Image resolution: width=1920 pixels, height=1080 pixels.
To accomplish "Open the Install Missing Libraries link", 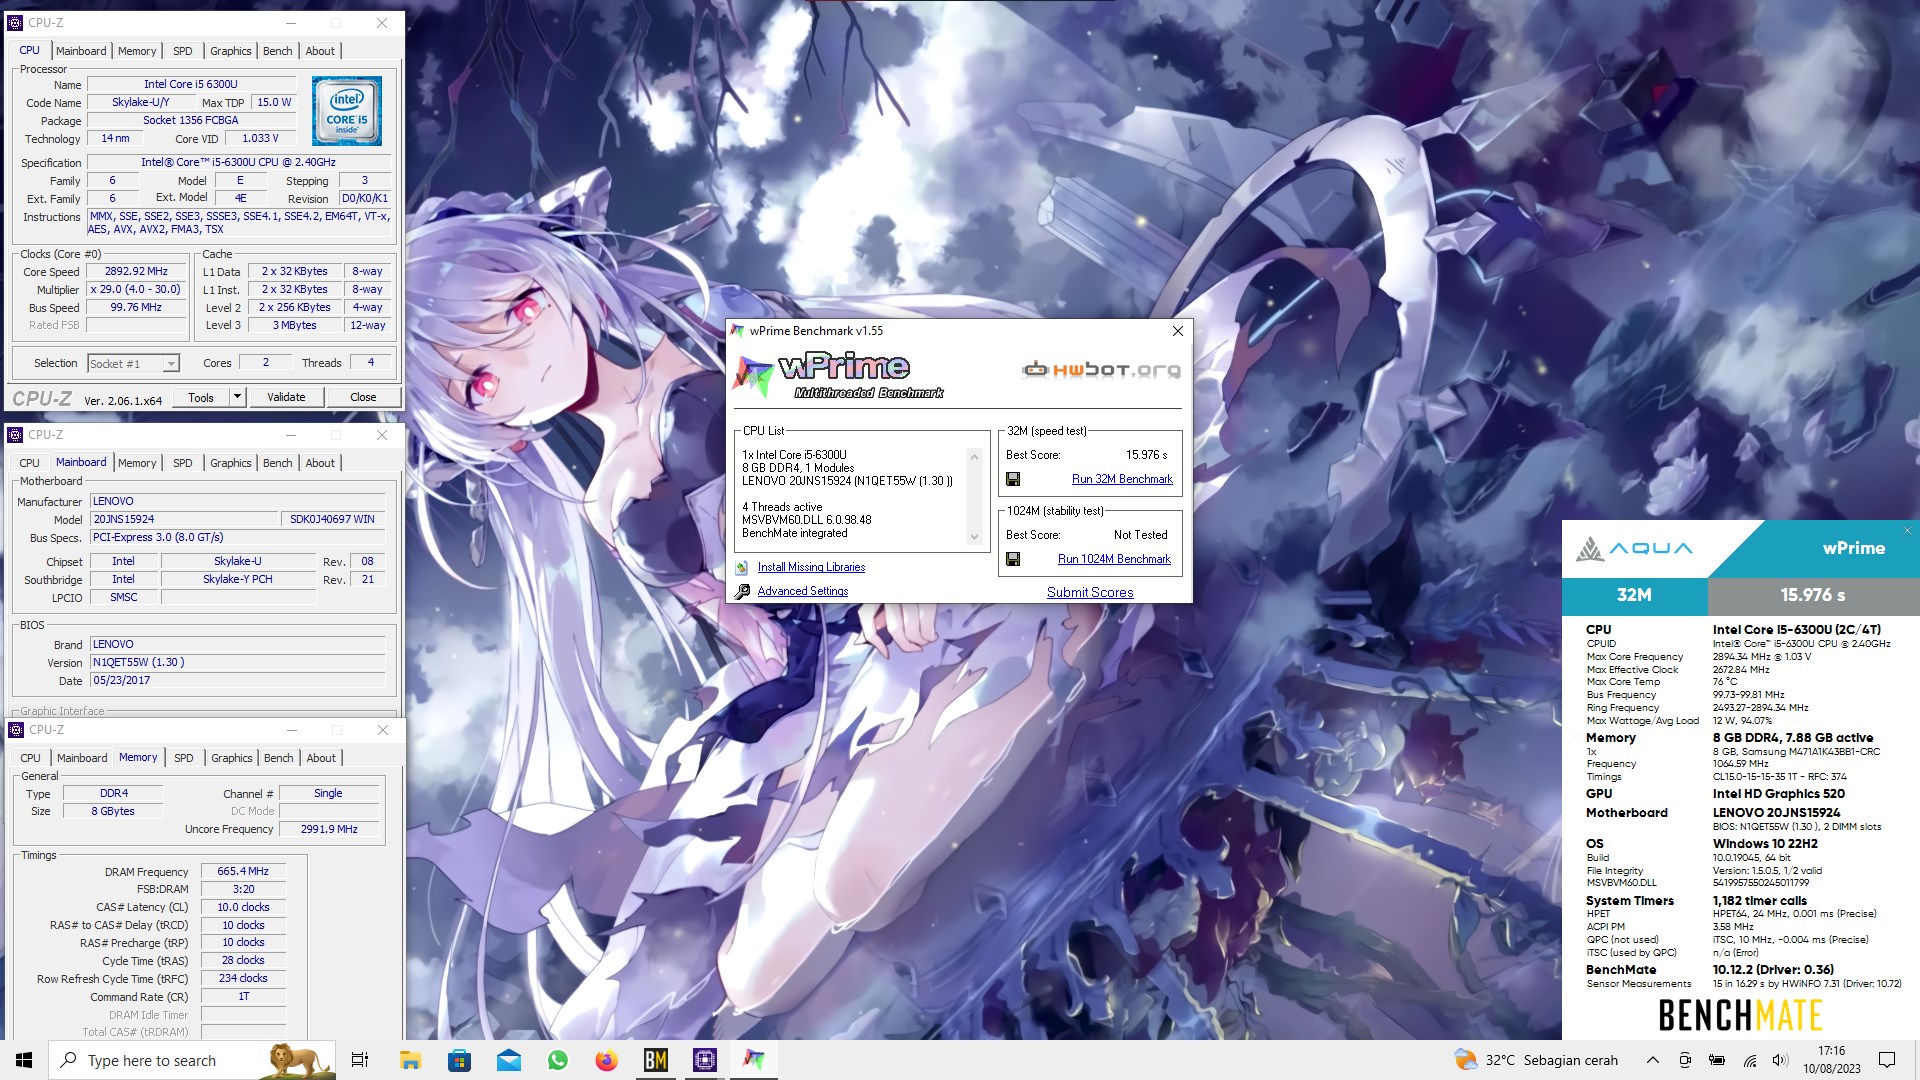I will 811,567.
